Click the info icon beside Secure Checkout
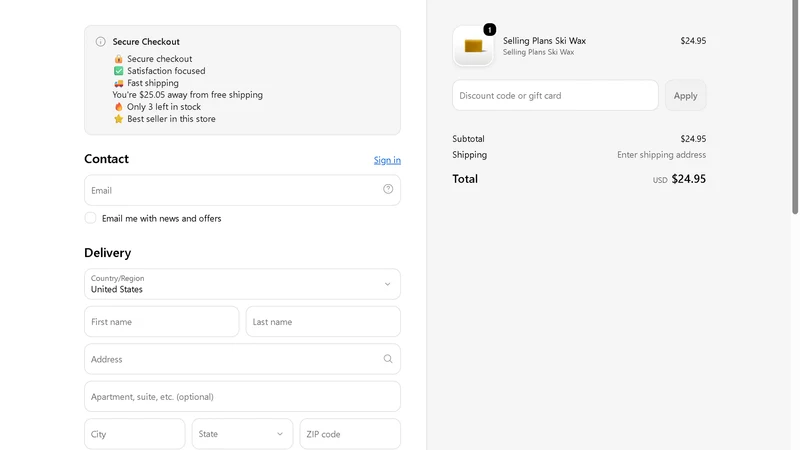This screenshot has height=450, width=800. [x=101, y=42]
